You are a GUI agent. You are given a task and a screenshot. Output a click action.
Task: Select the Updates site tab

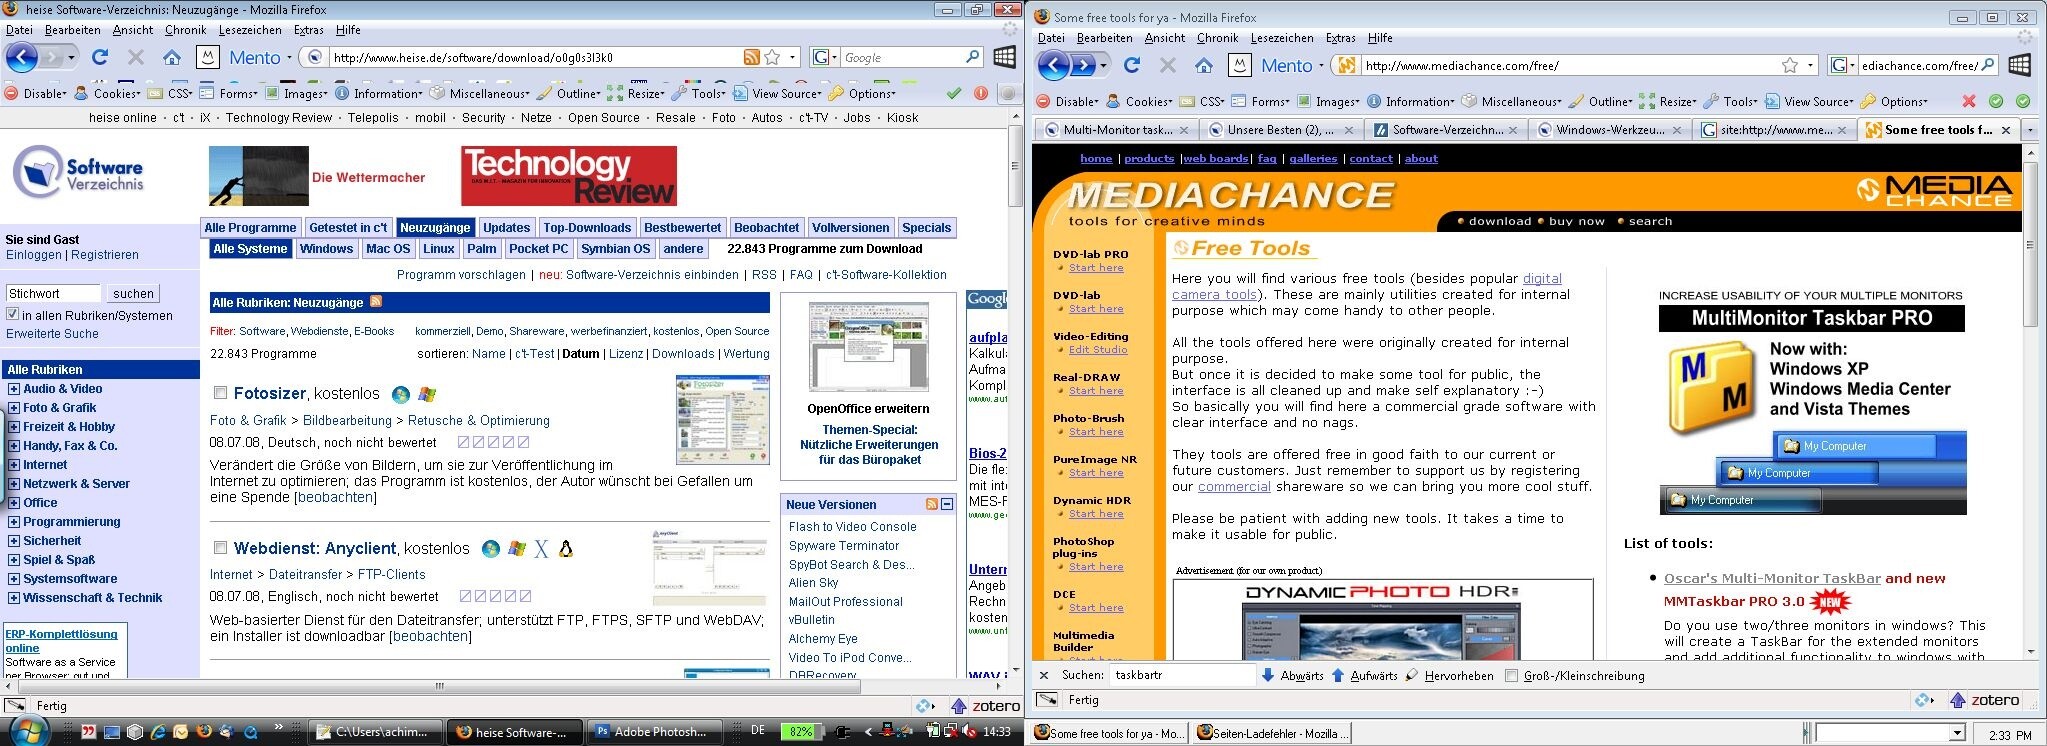pos(507,228)
